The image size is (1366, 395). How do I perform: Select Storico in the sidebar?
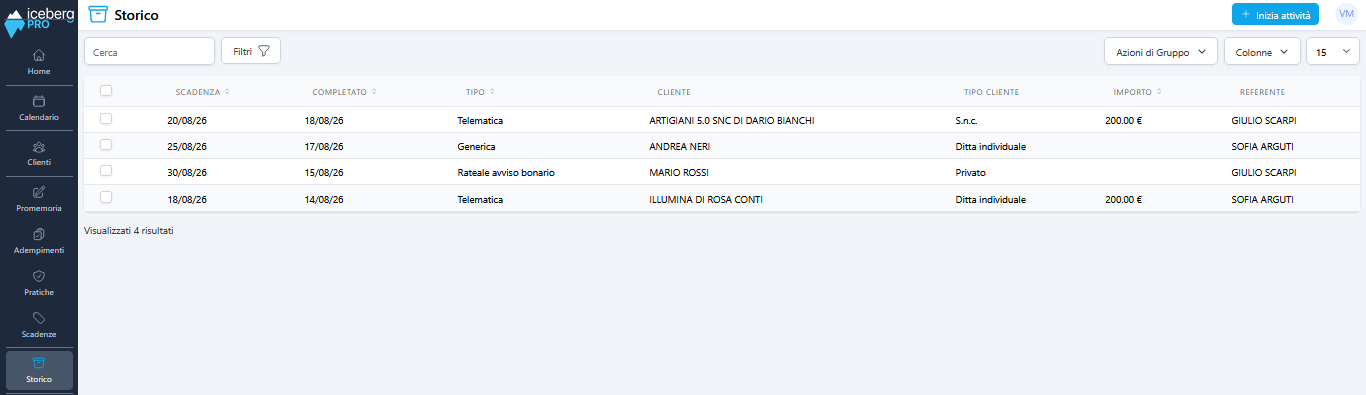click(39, 370)
